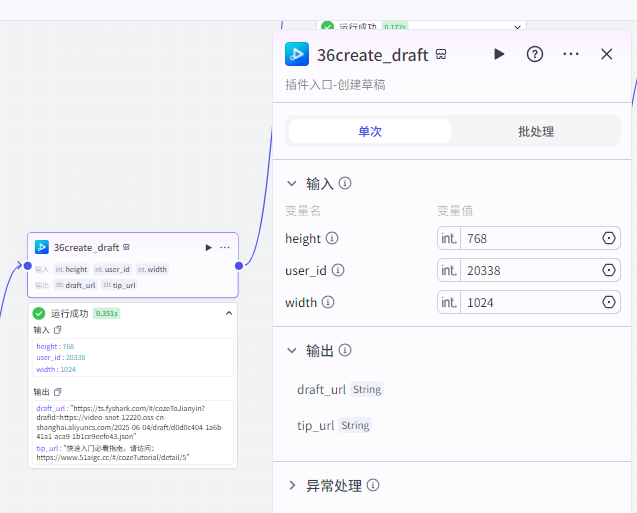Image resolution: width=637 pixels, height=513 pixels.
Task: Collapse the 输出 section
Action: tap(292, 350)
